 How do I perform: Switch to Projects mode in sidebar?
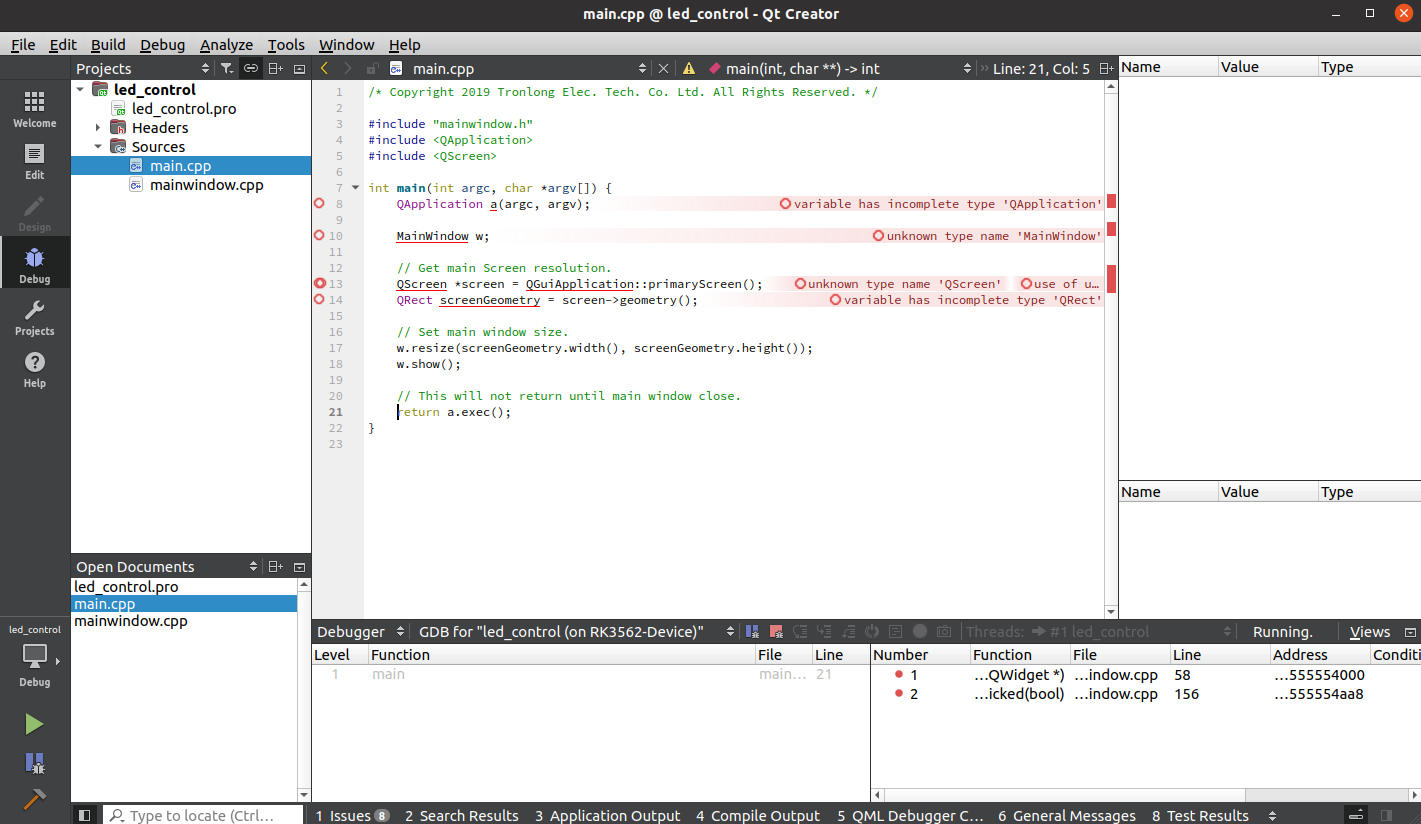pos(34,318)
